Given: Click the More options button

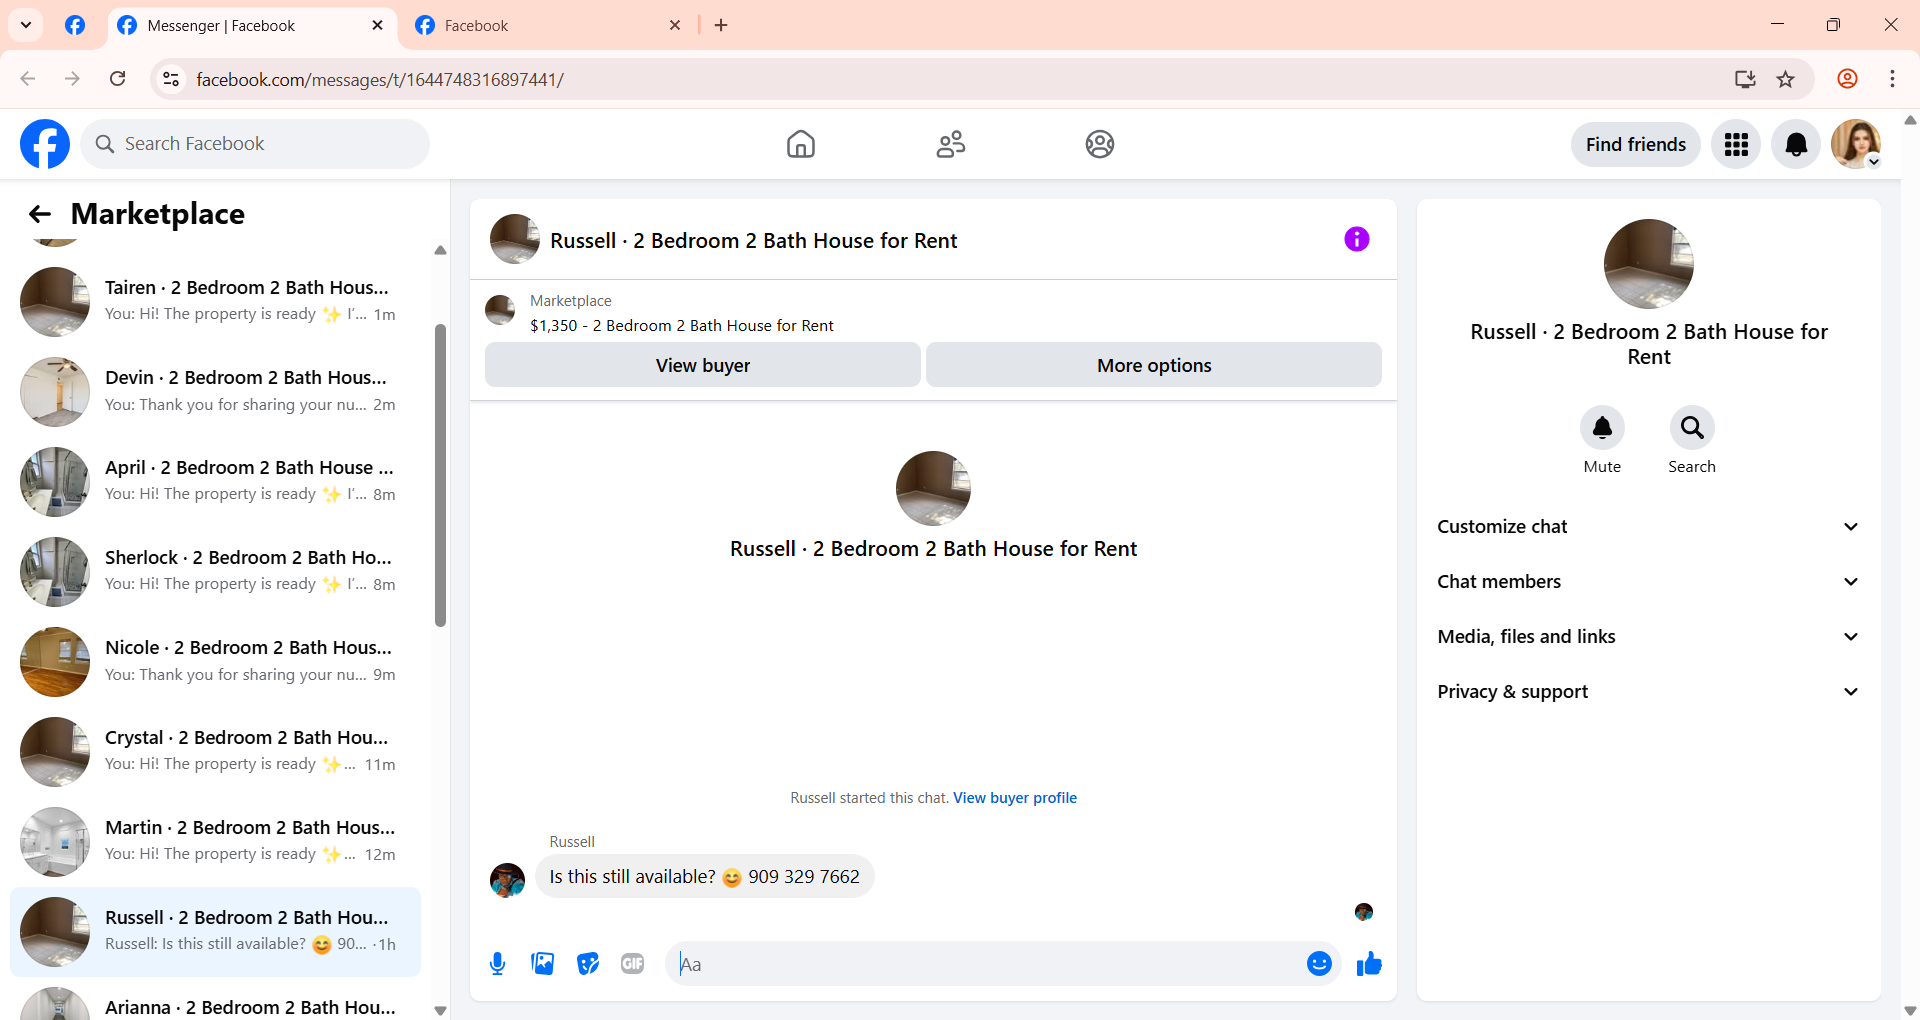Looking at the screenshot, I should tap(1153, 365).
